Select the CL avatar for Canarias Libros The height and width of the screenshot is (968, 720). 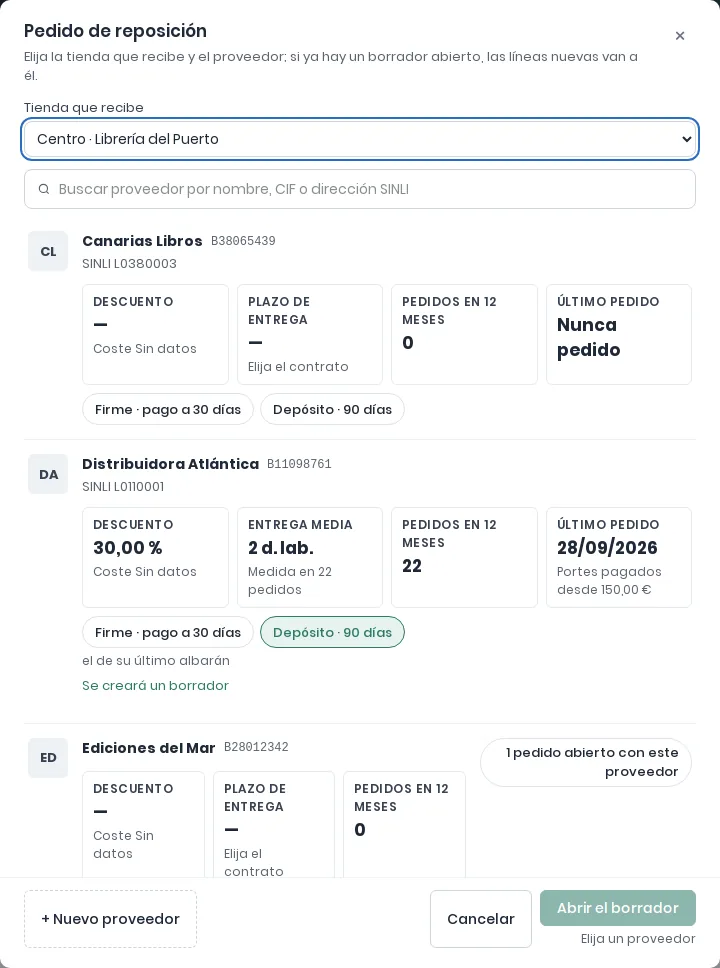pyautogui.click(x=48, y=251)
